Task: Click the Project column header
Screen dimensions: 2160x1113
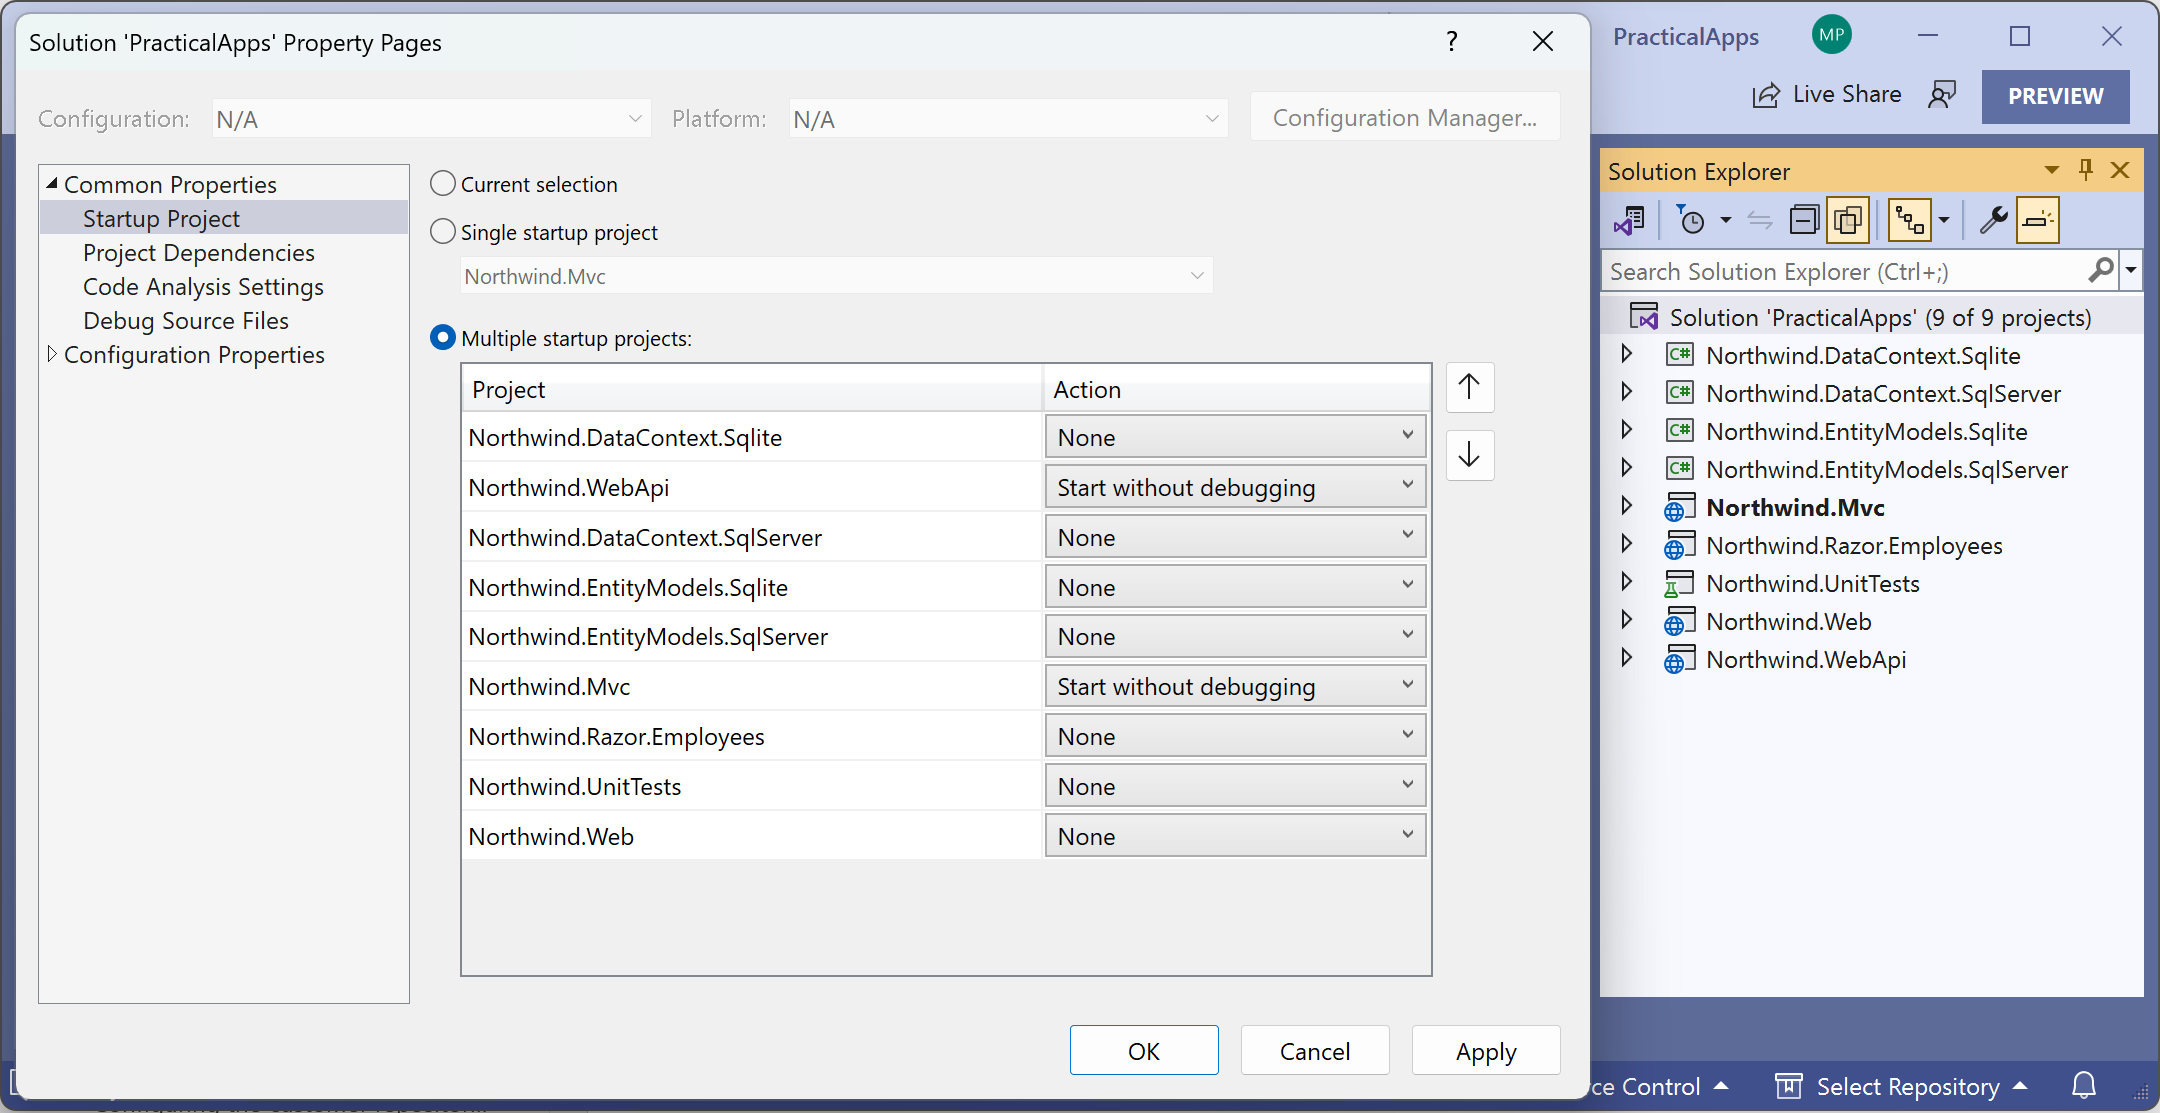Action: [x=752, y=389]
